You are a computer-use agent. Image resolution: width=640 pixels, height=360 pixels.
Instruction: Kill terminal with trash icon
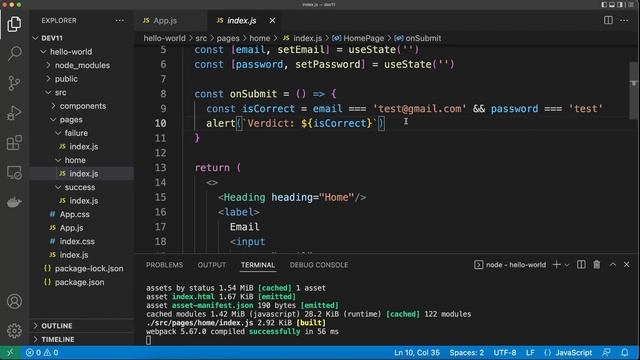pyautogui.click(x=597, y=265)
